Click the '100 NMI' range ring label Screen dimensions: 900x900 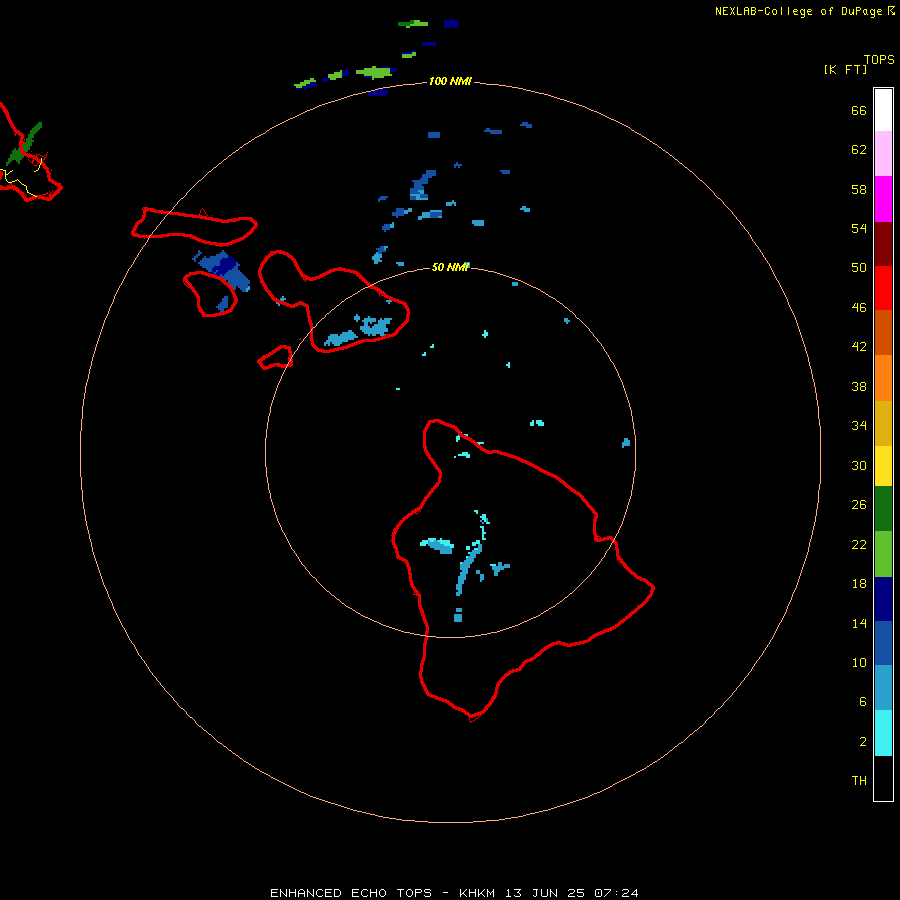click(x=450, y=82)
